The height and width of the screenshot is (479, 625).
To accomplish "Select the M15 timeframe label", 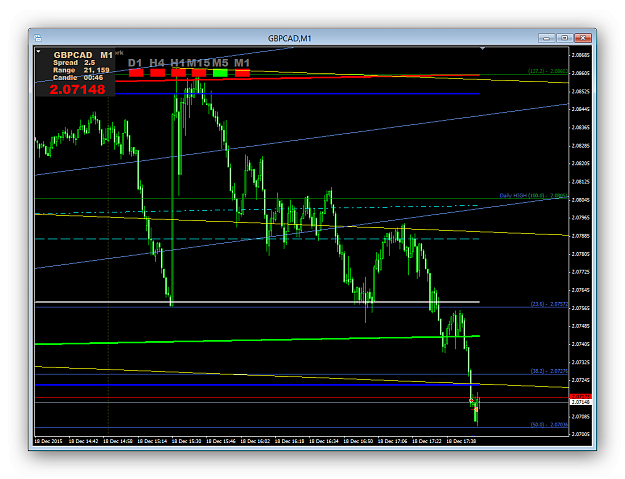I will click(199, 63).
